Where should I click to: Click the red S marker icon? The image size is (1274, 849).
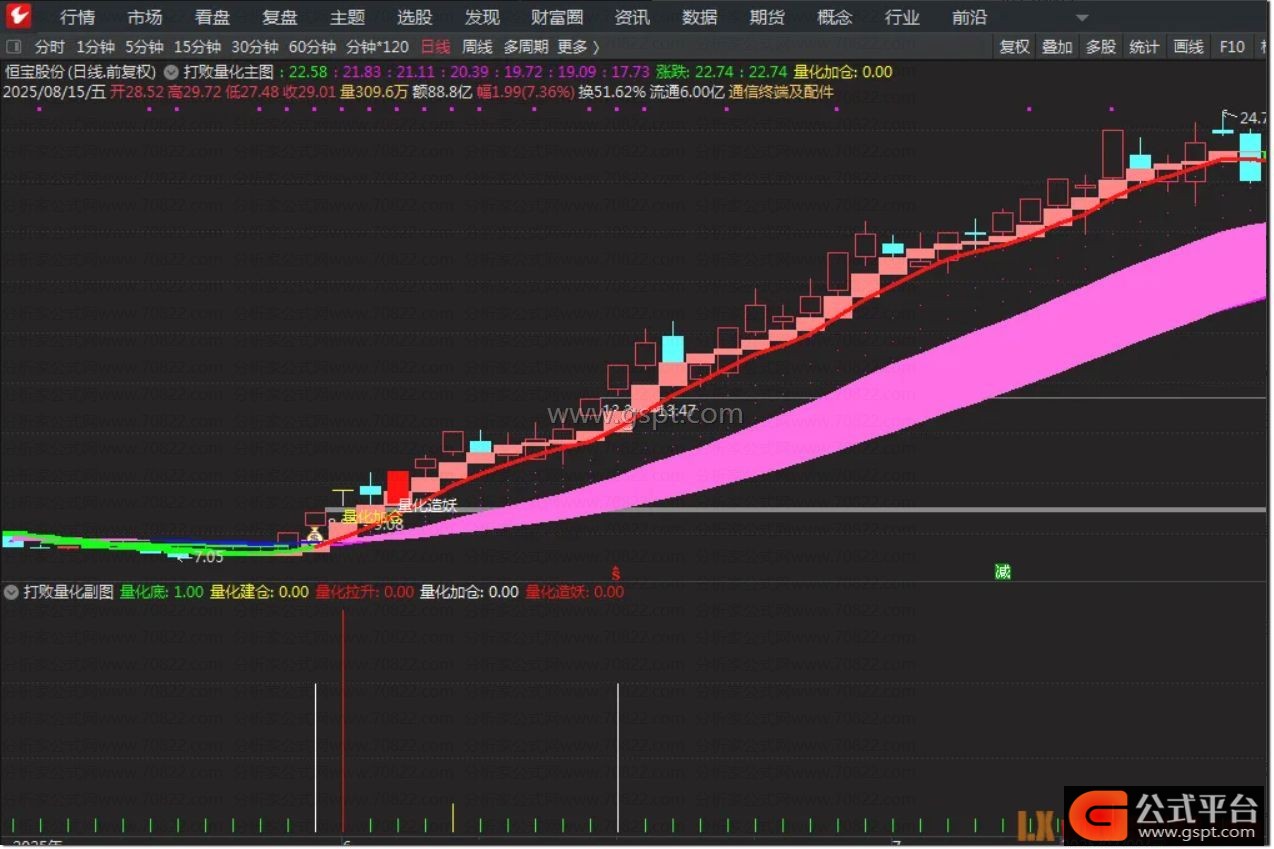coord(617,573)
